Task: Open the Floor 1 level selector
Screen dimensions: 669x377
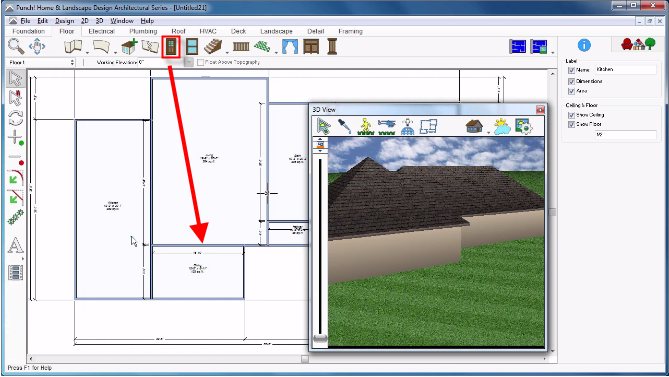Action: tap(41, 62)
